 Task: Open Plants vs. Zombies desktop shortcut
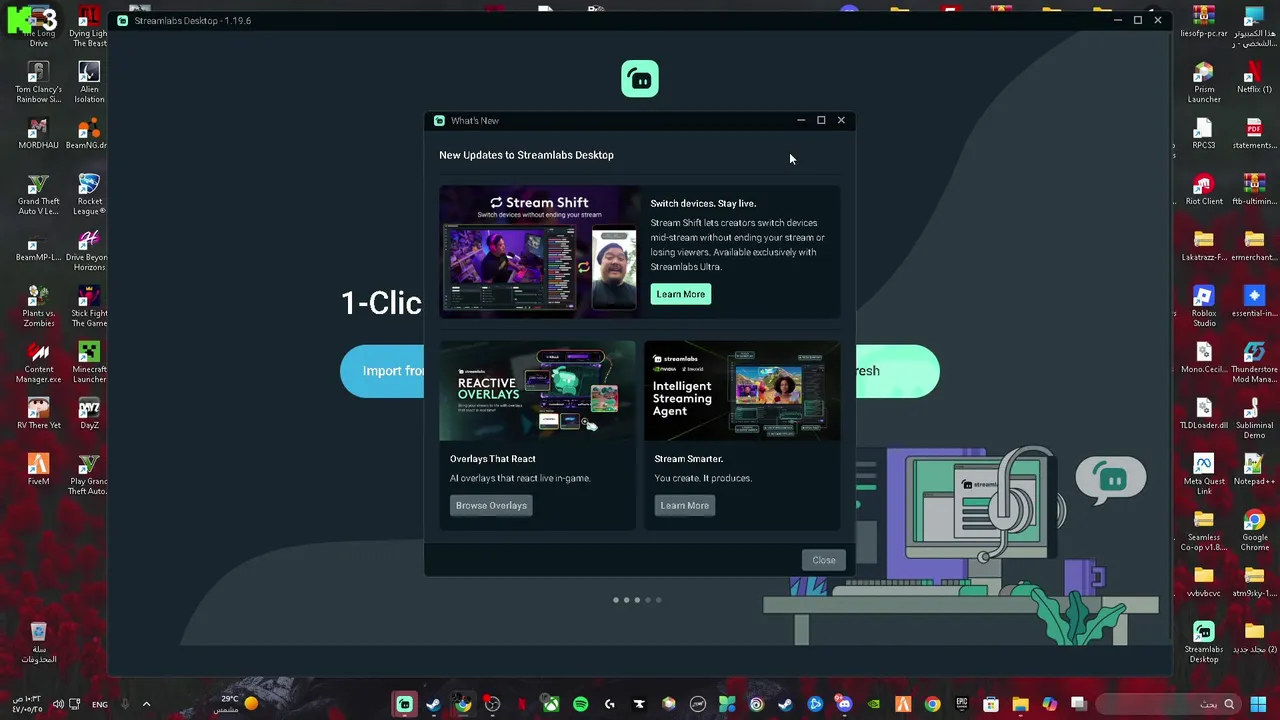click(x=38, y=307)
